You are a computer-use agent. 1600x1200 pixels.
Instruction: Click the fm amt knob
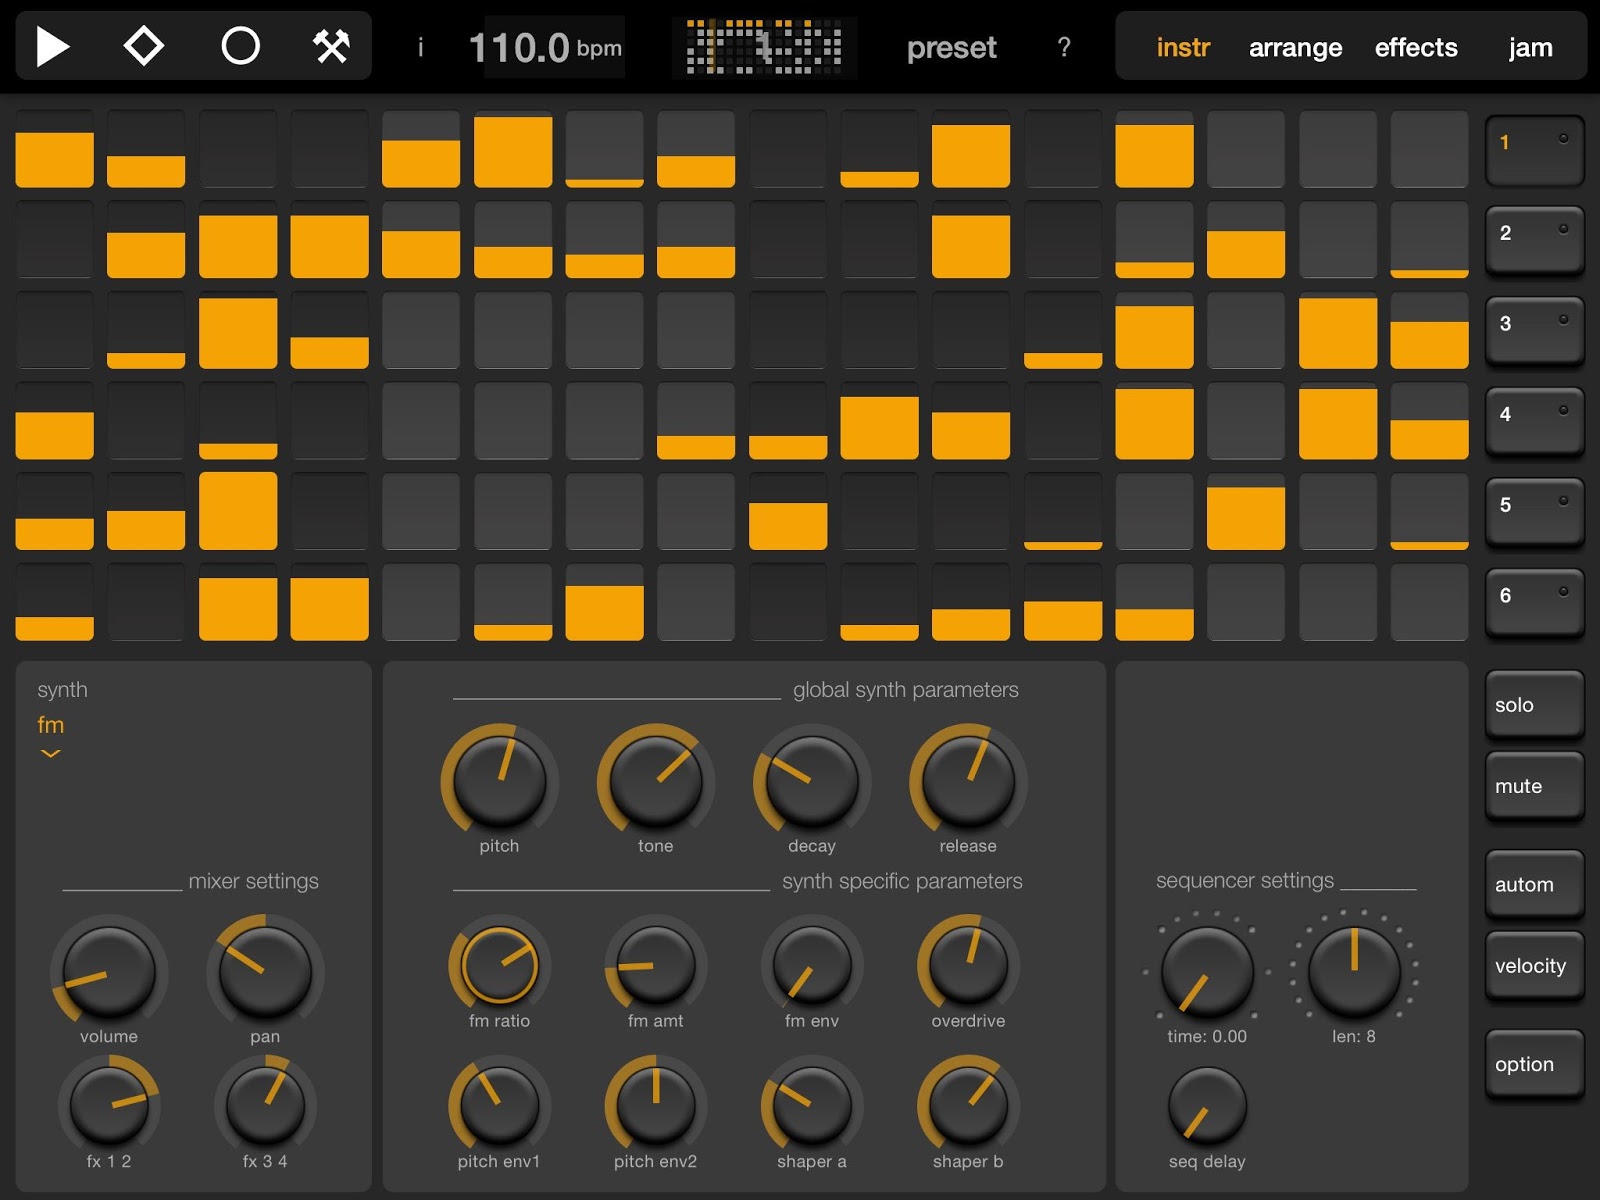(x=655, y=965)
